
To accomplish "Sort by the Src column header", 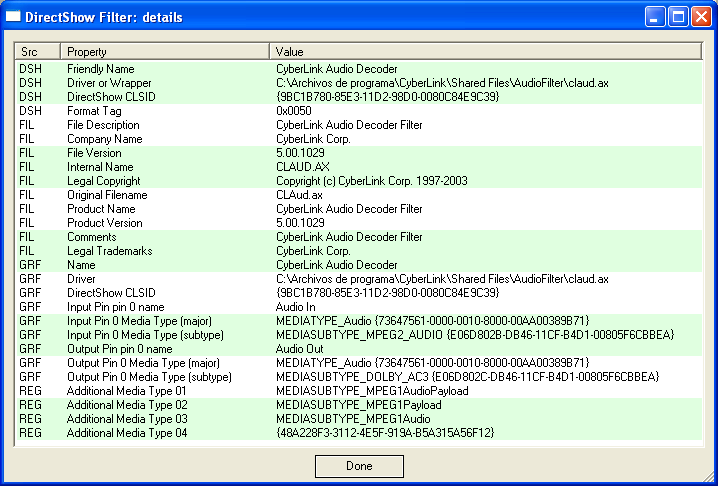I will (38, 52).
